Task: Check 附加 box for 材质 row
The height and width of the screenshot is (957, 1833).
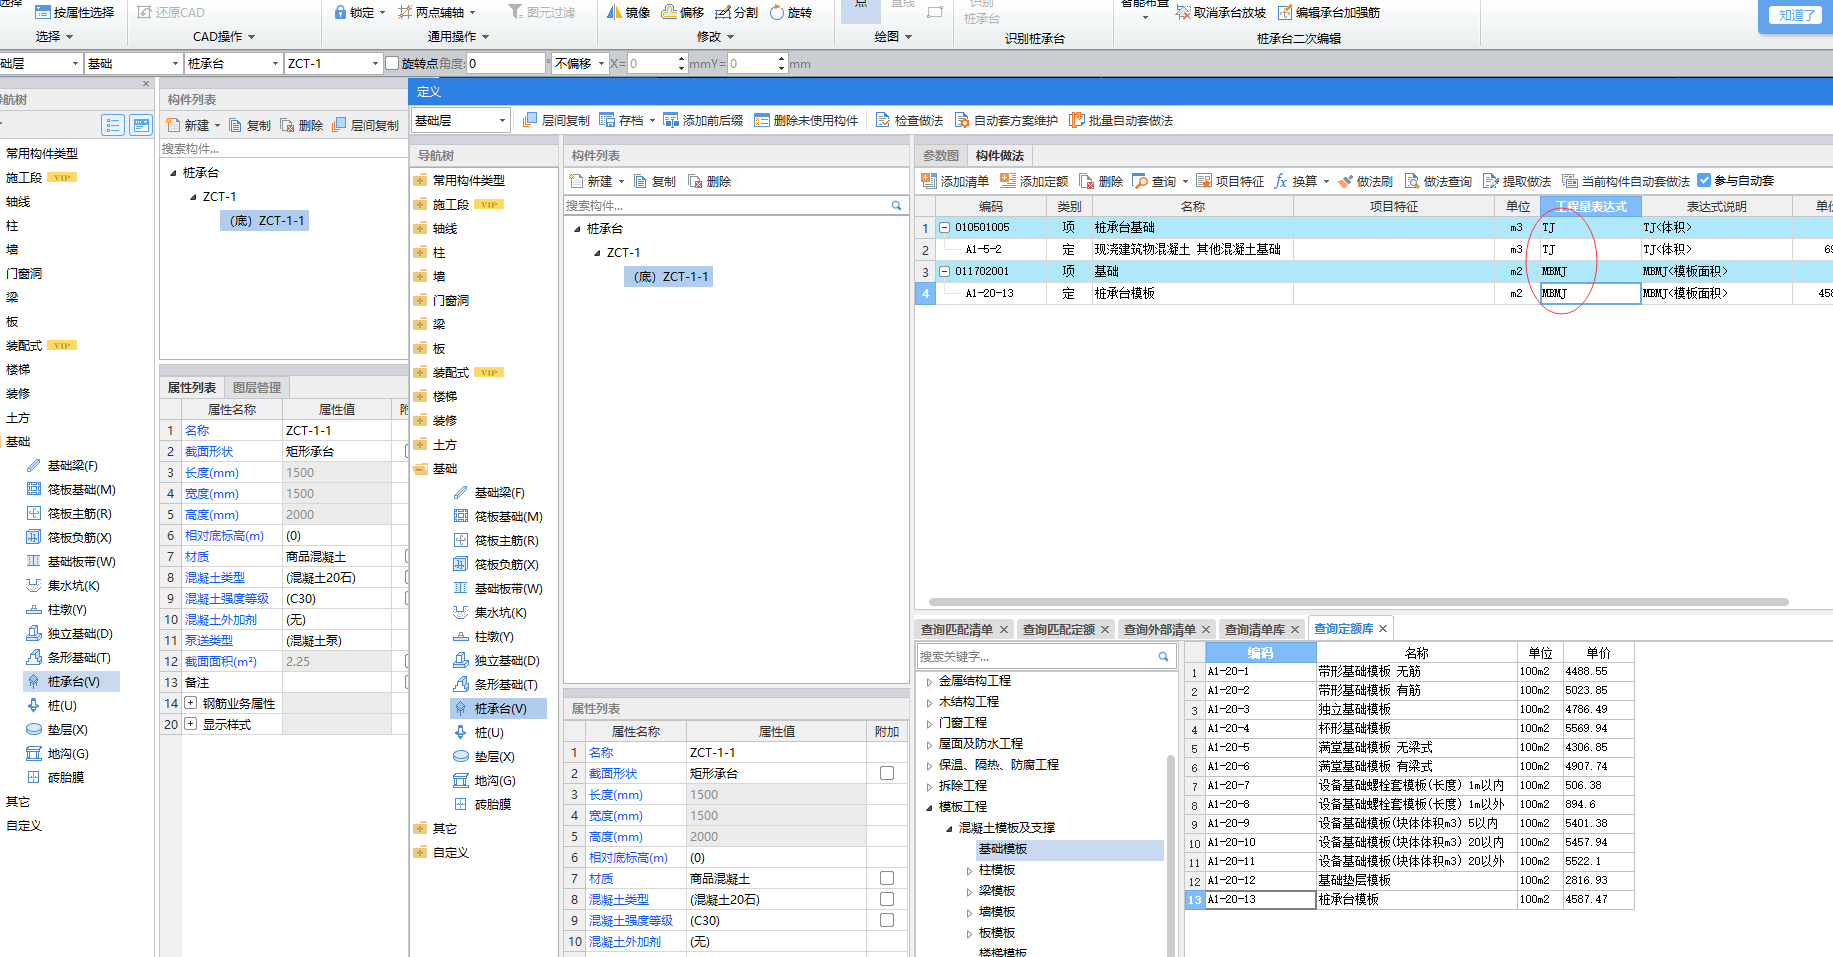Action: [887, 878]
